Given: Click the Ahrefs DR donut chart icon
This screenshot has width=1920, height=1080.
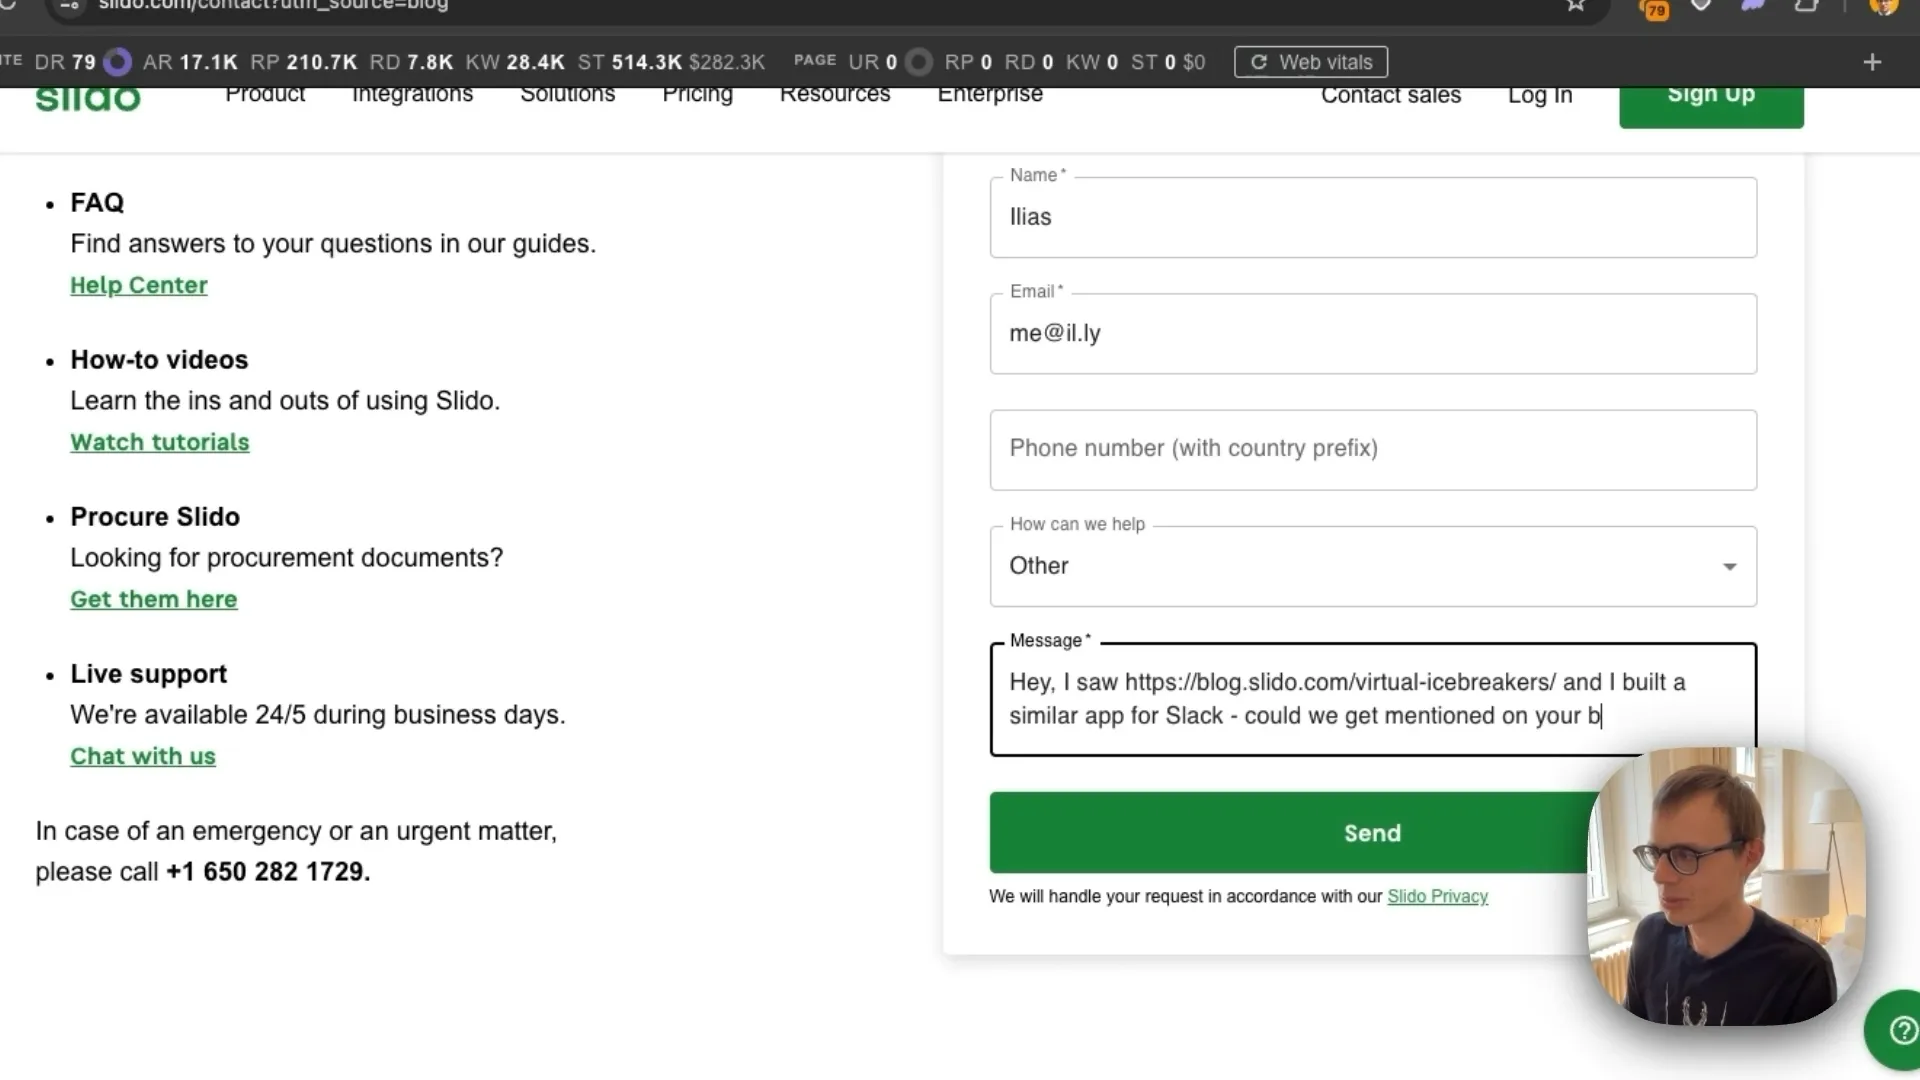Looking at the screenshot, I should 118,62.
